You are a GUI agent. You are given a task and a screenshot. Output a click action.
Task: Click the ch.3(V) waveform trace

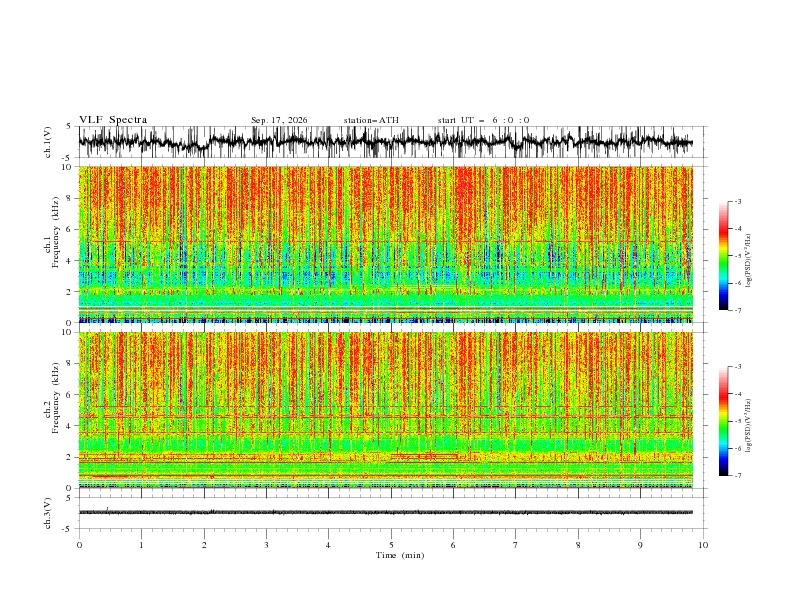pyautogui.click(x=385, y=512)
